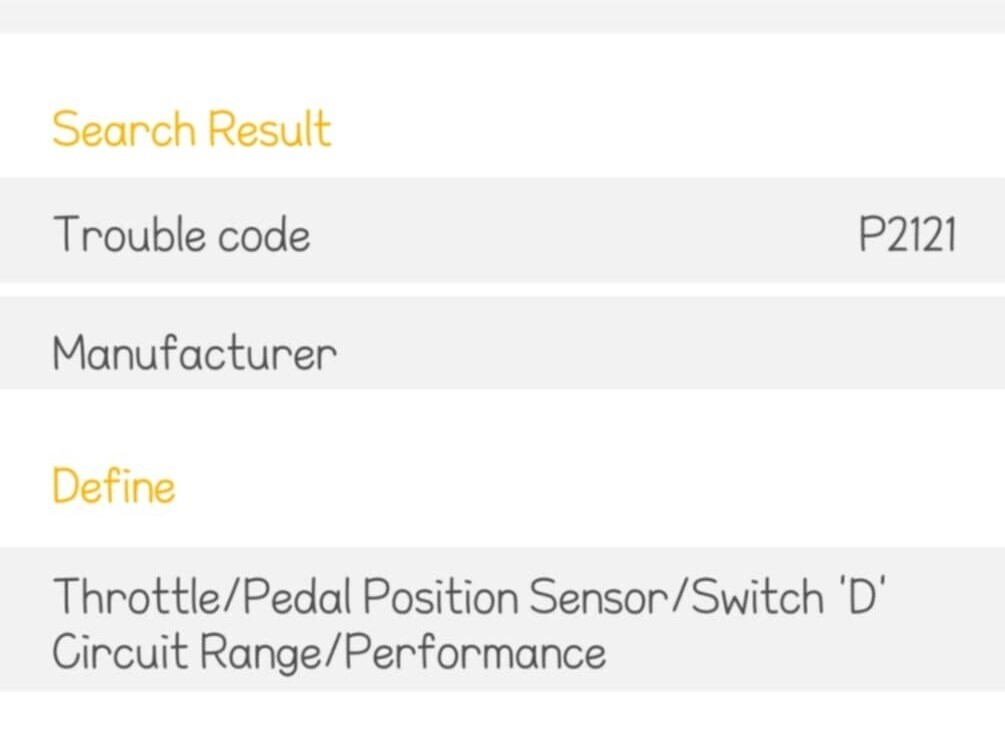Click the Search Result heading
Viewport: 1005px width, 754px height.
[191, 130]
